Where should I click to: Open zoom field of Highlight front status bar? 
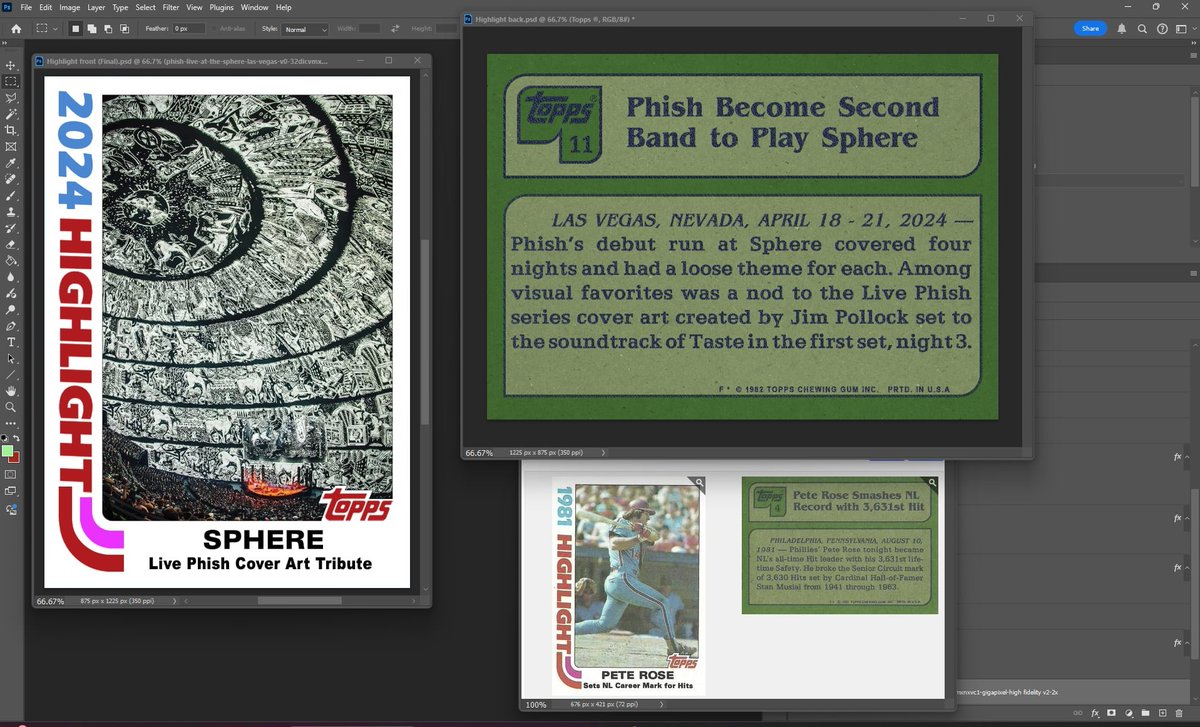coord(50,601)
